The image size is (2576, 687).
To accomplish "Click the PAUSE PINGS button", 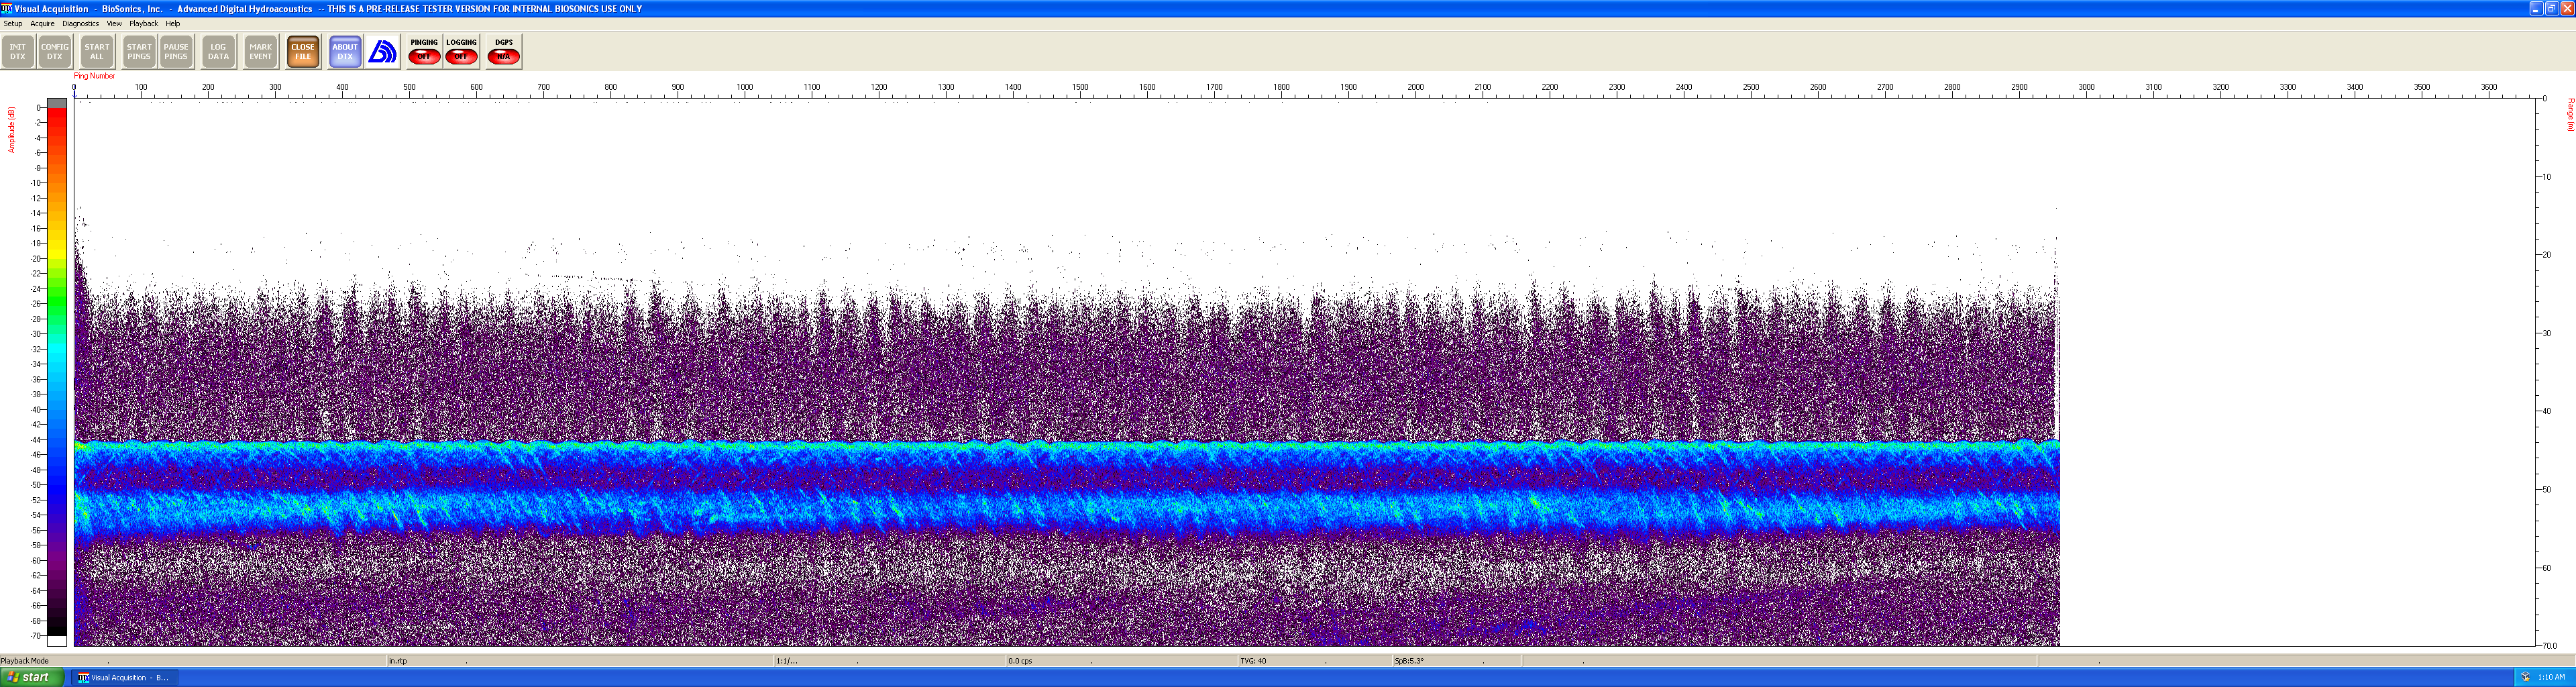I will click(176, 52).
